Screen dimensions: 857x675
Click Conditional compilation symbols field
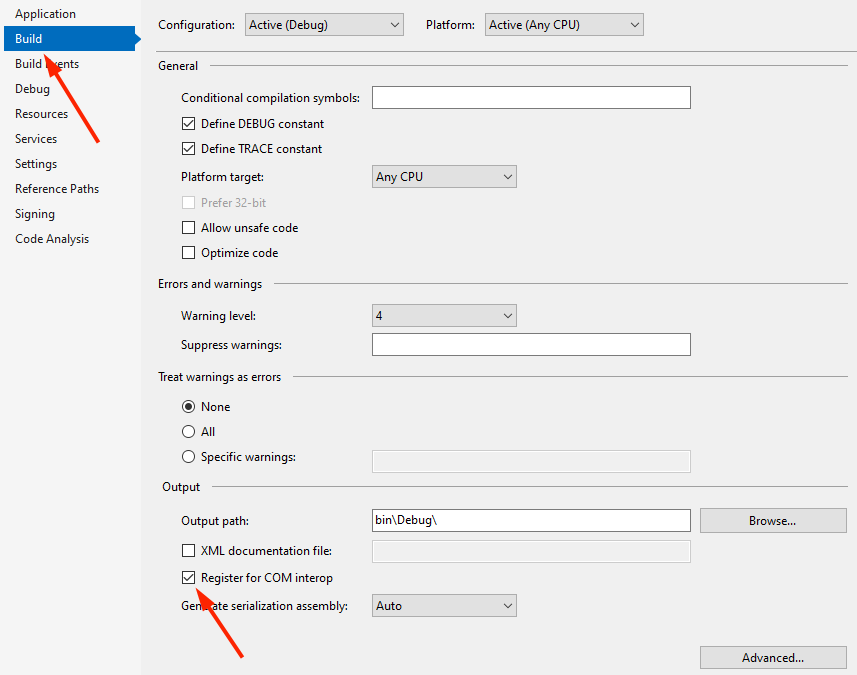(x=531, y=97)
